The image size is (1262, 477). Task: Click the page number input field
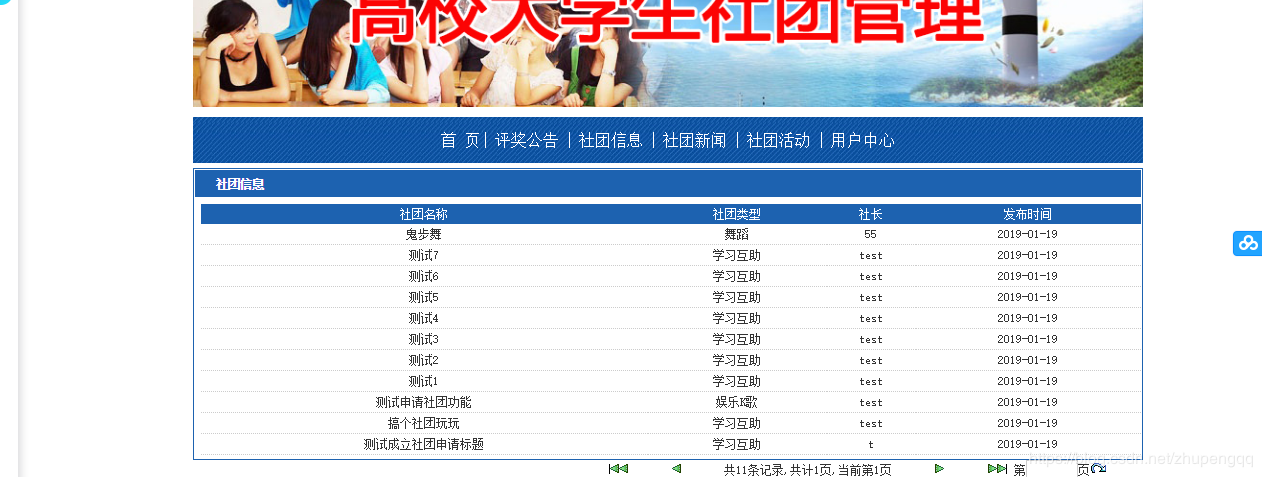click(1051, 470)
